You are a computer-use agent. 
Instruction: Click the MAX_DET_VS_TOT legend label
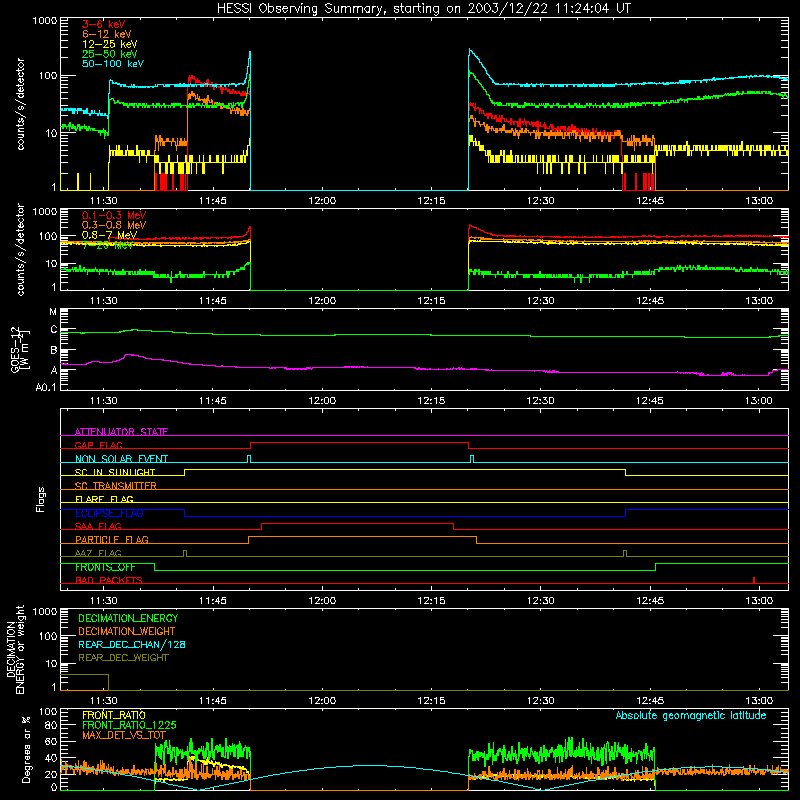click(124, 735)
